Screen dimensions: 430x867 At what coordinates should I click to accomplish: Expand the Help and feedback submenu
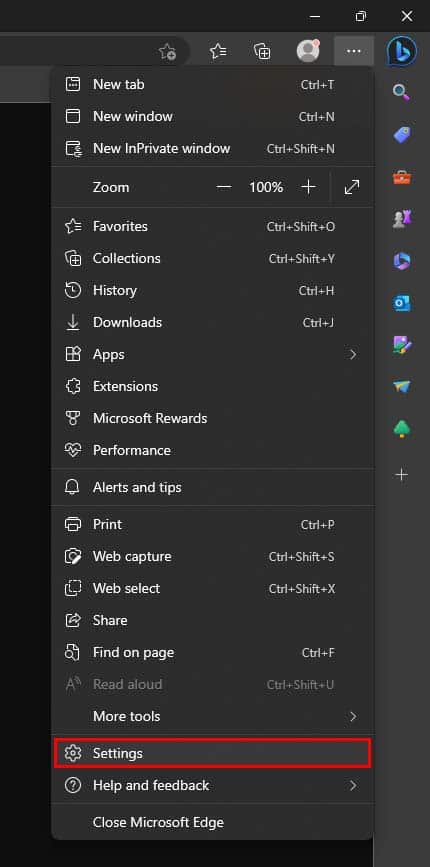click(x=213, y=786)
